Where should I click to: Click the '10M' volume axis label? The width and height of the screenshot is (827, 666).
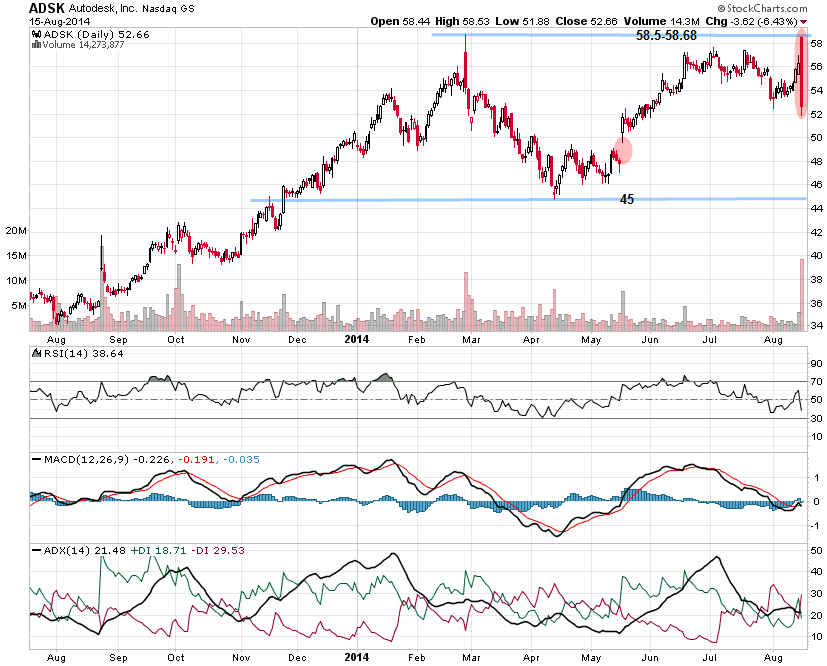pos(16,281)
